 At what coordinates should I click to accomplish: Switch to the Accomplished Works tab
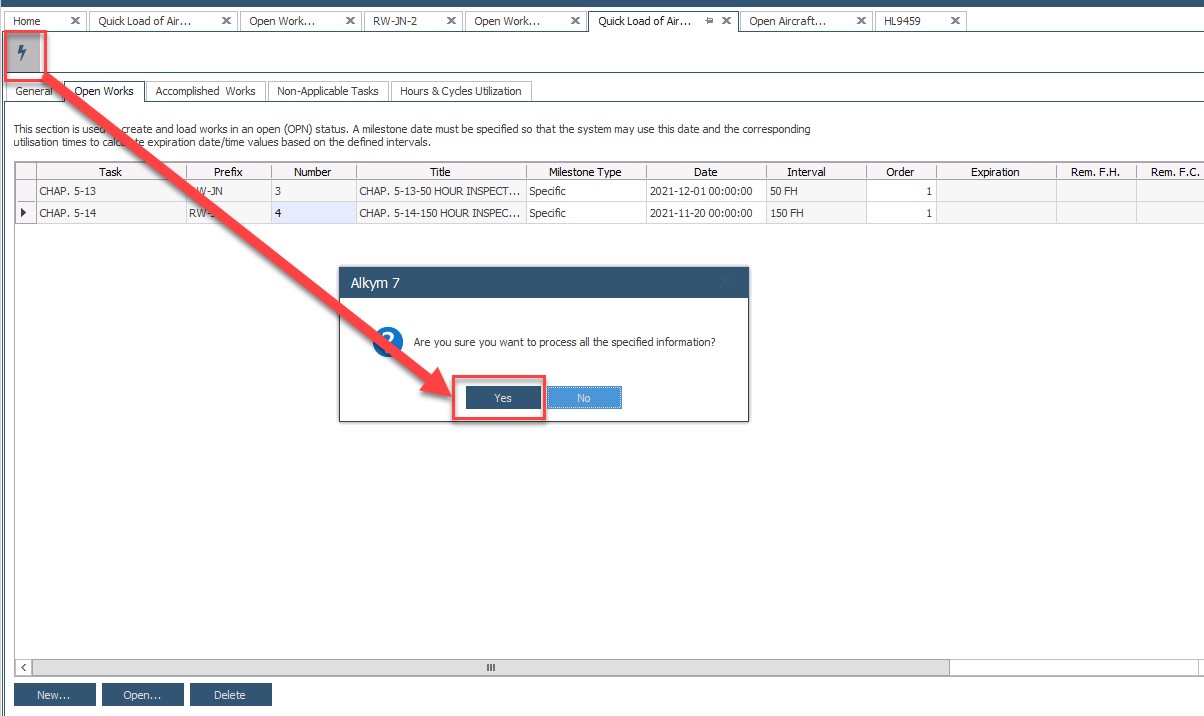pyautogui.click(x=205, y=91)
